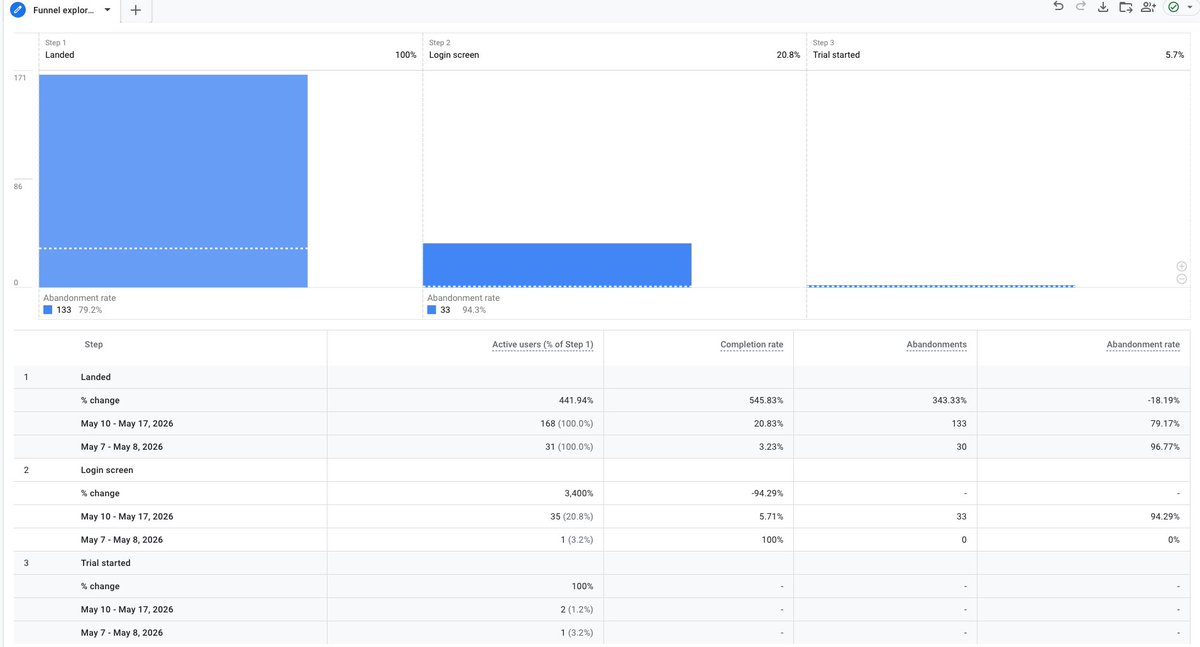Click the 100% change cell under Trial started
The width and height of the screenshot is (1200, 647).
582,586
